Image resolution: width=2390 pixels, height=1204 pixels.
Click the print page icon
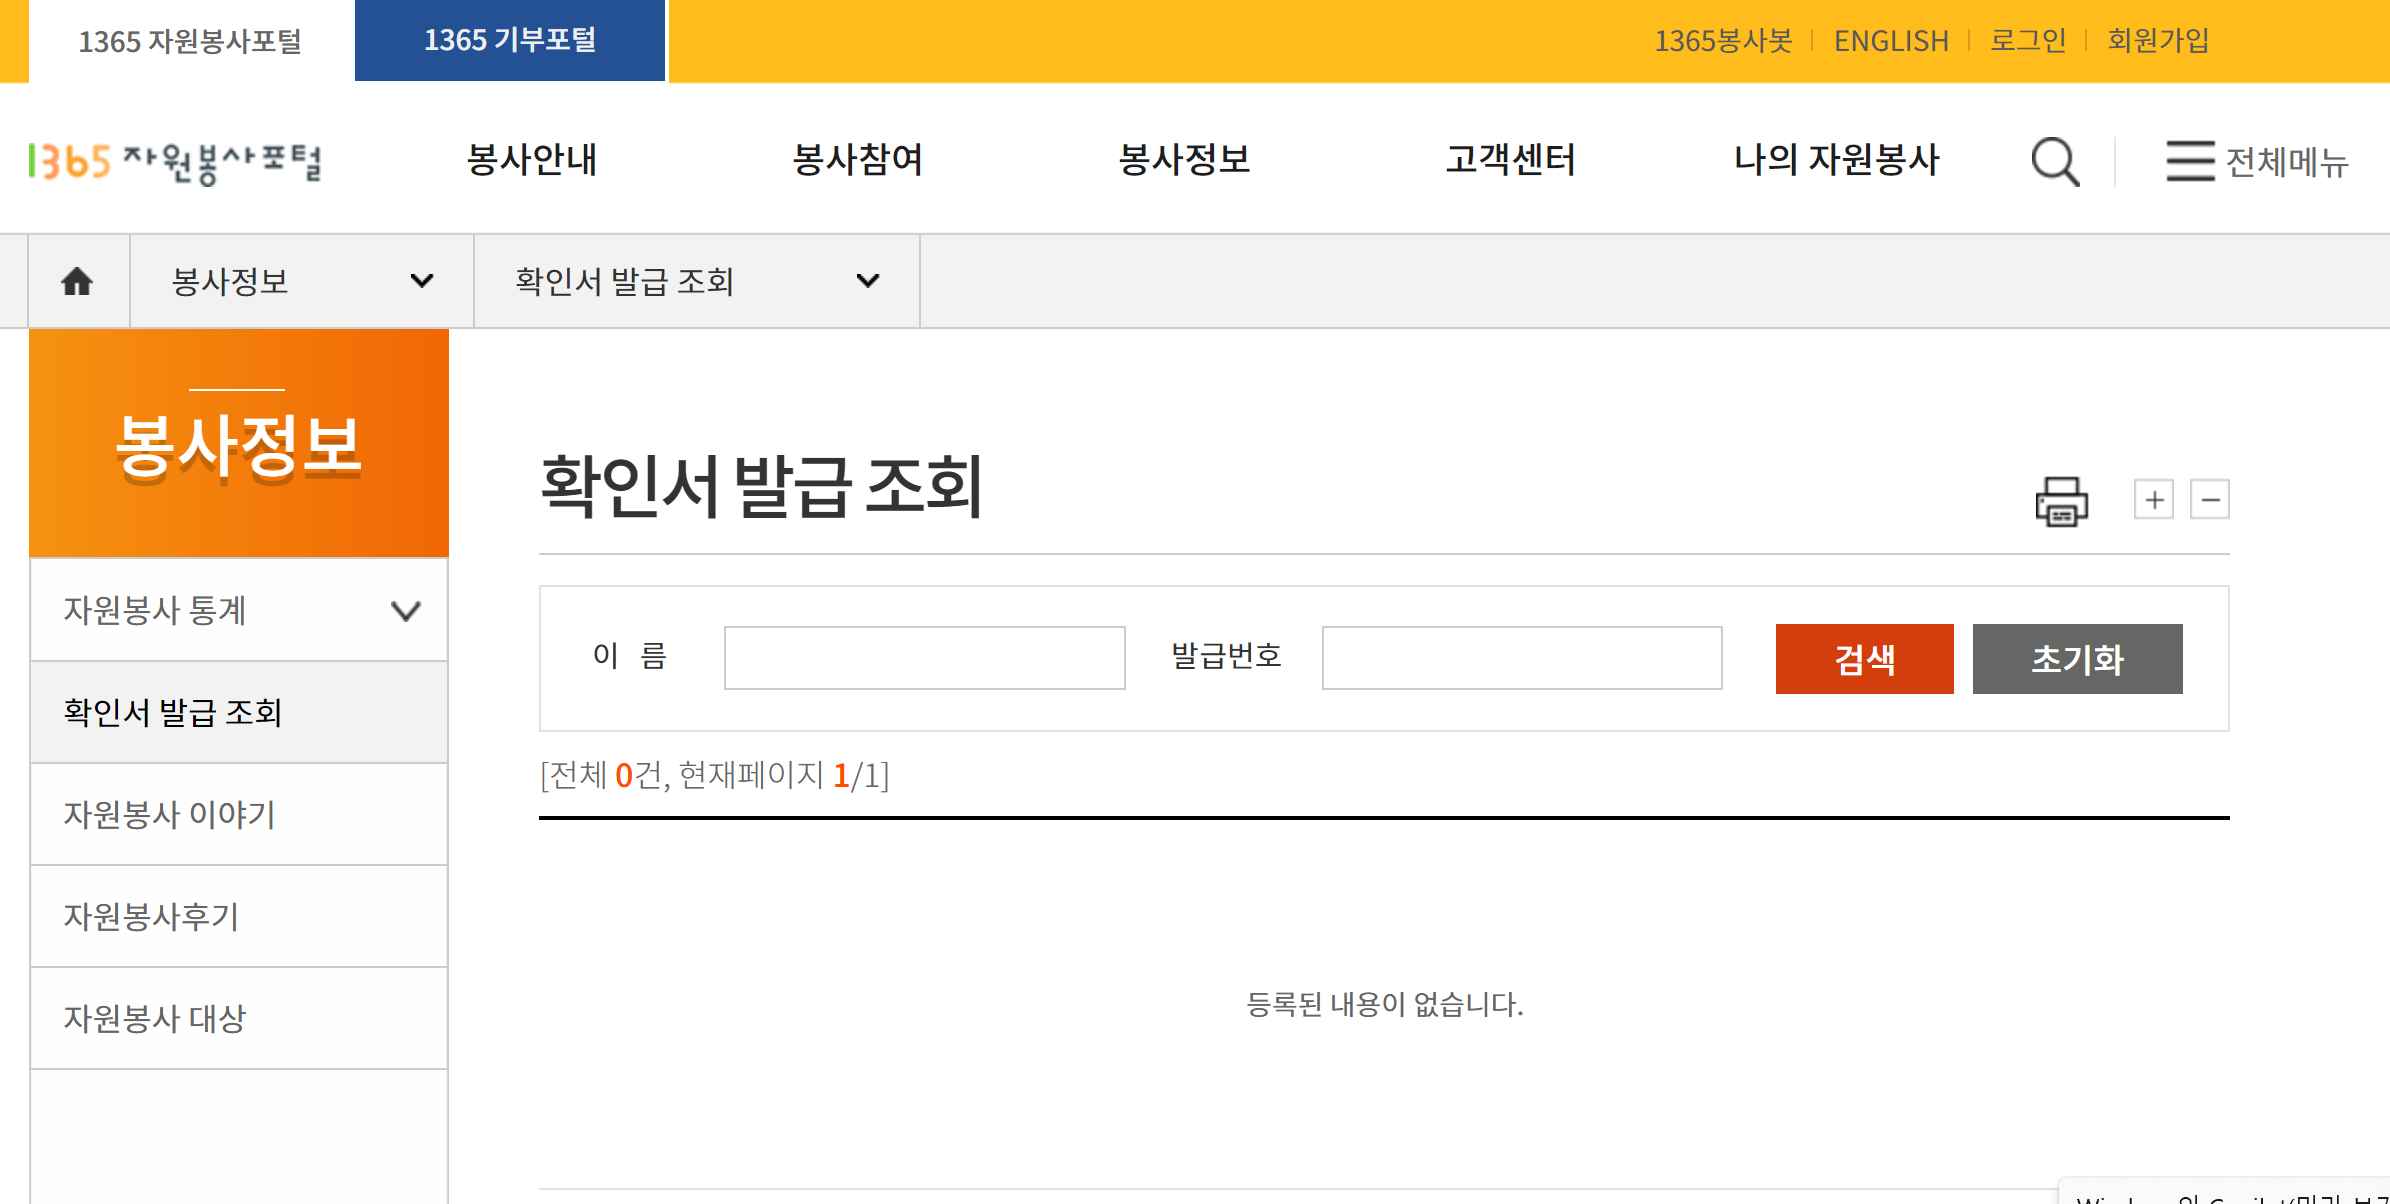(x=2061, y=501)
